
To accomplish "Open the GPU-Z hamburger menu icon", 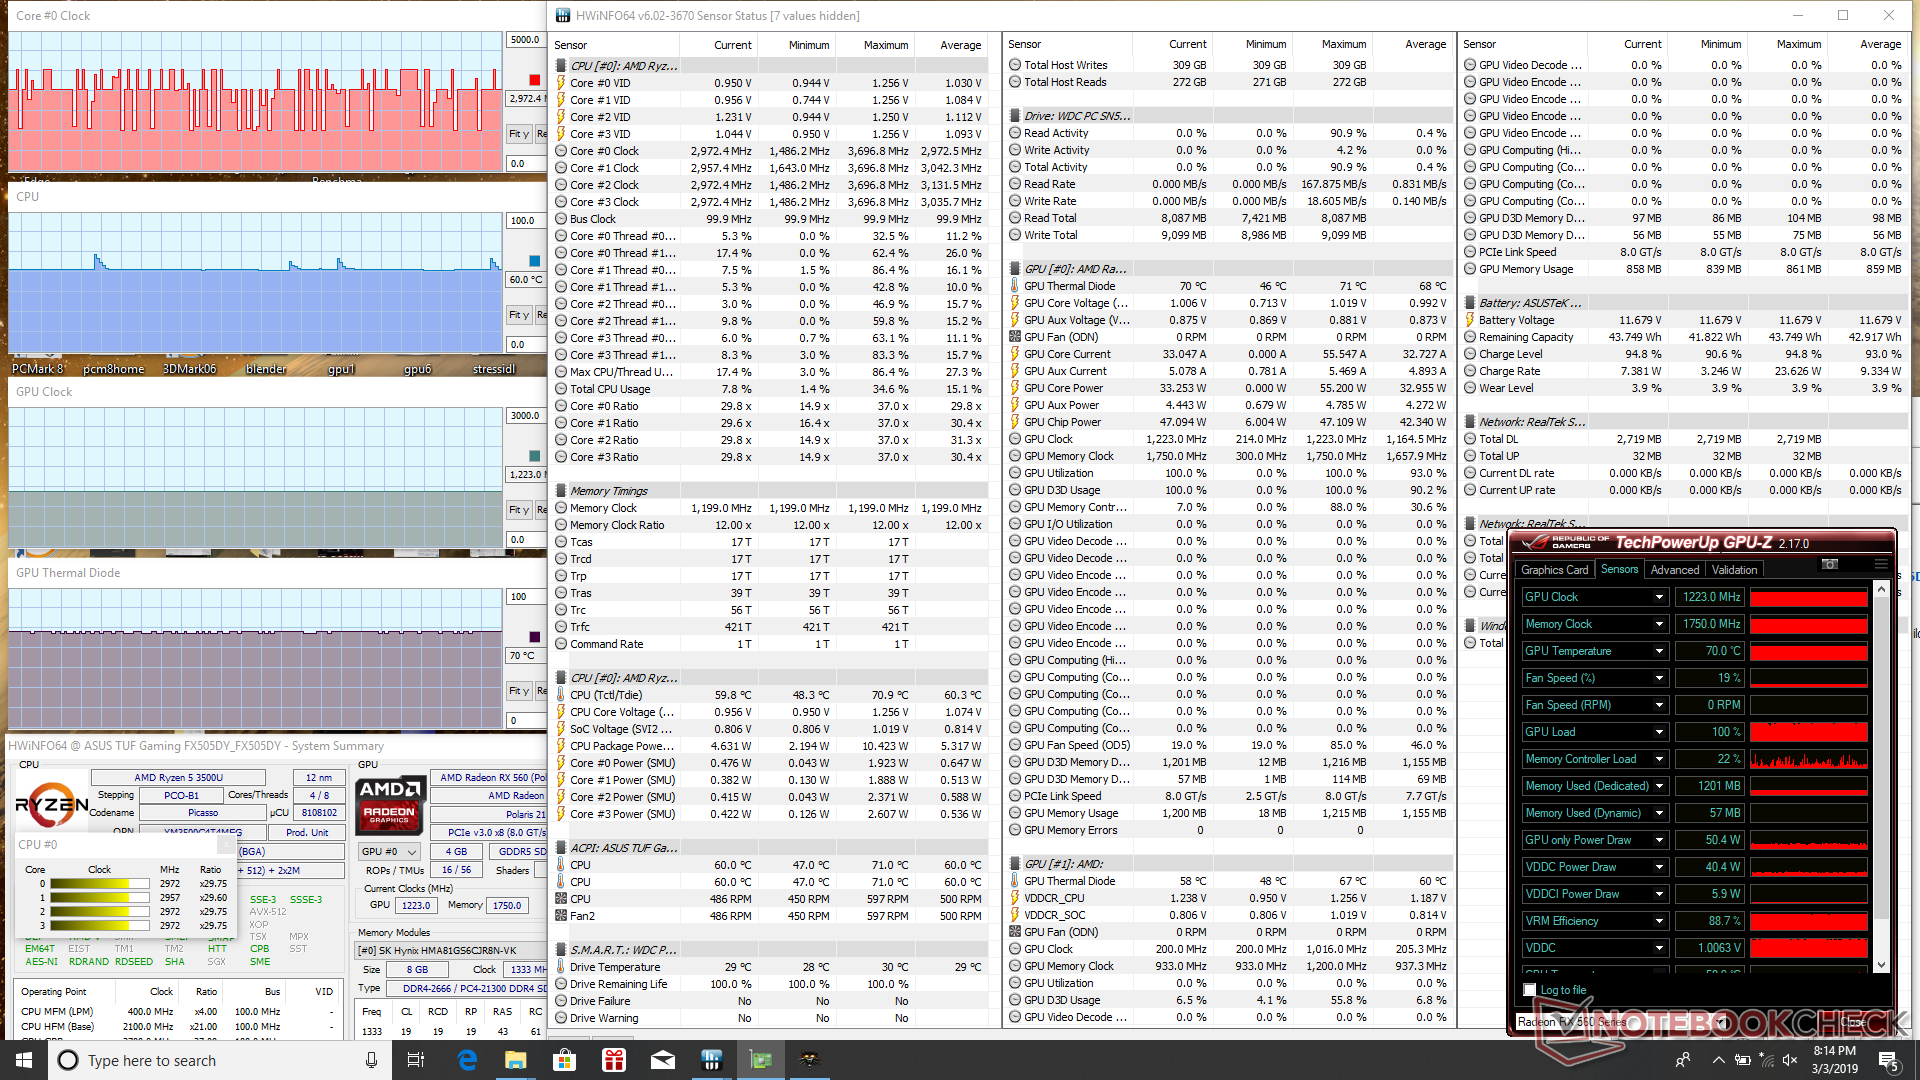I will (x=1881, y=565).
